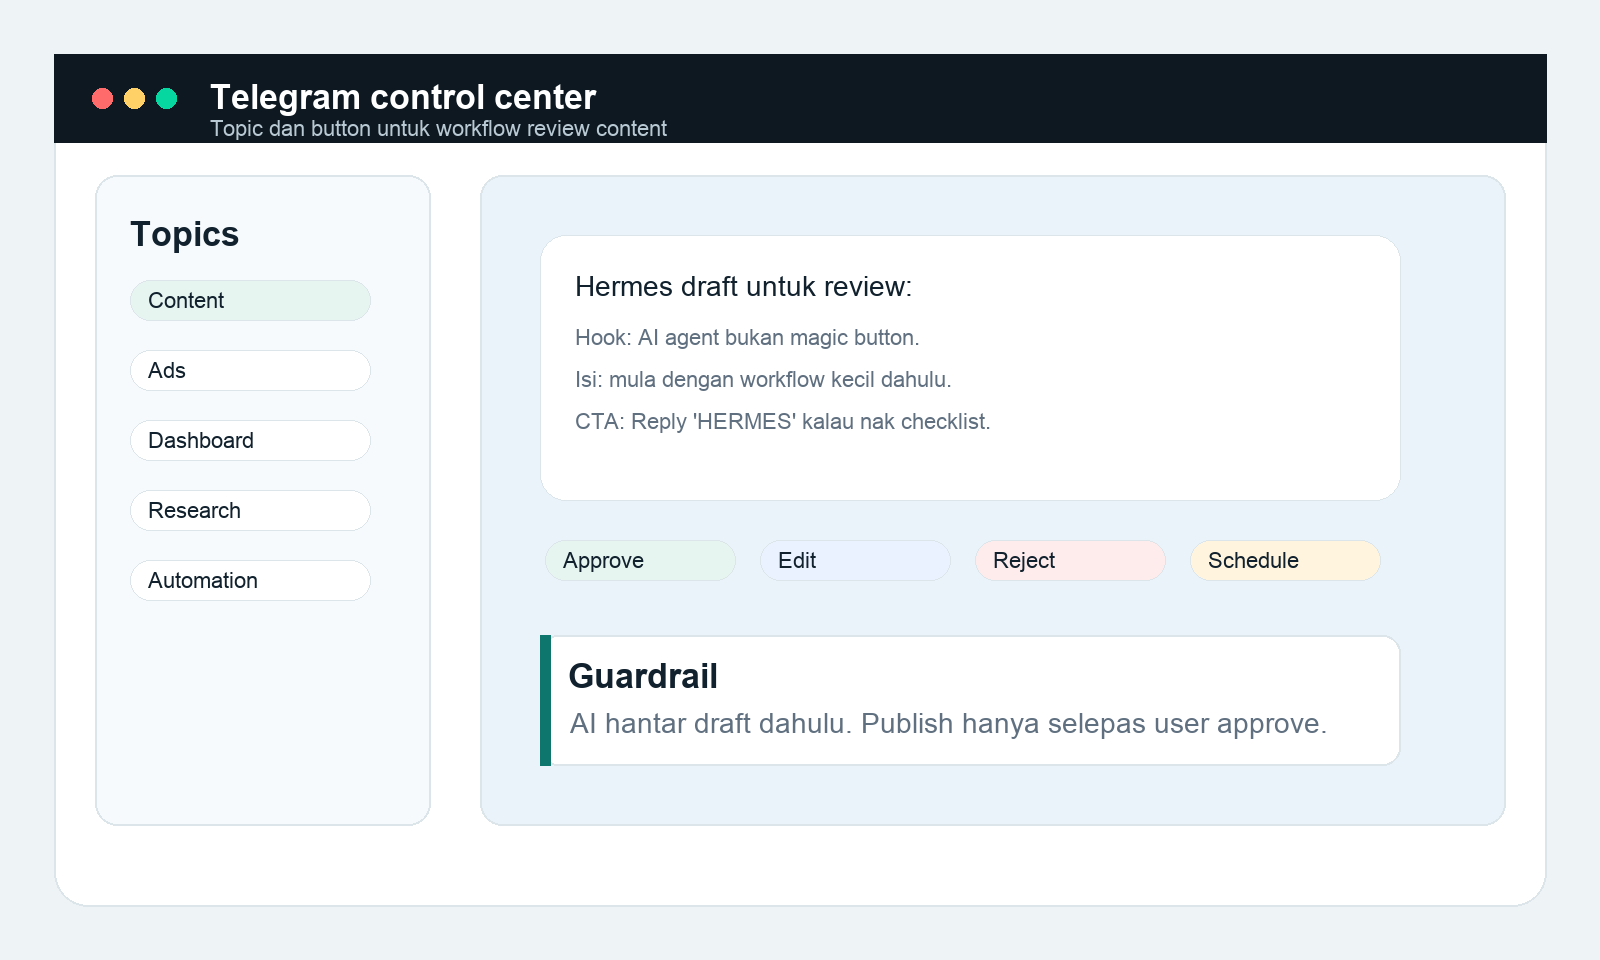
Task: Select the 'Isi: mula dengan workflow' line
Action: tap(763, 380)
